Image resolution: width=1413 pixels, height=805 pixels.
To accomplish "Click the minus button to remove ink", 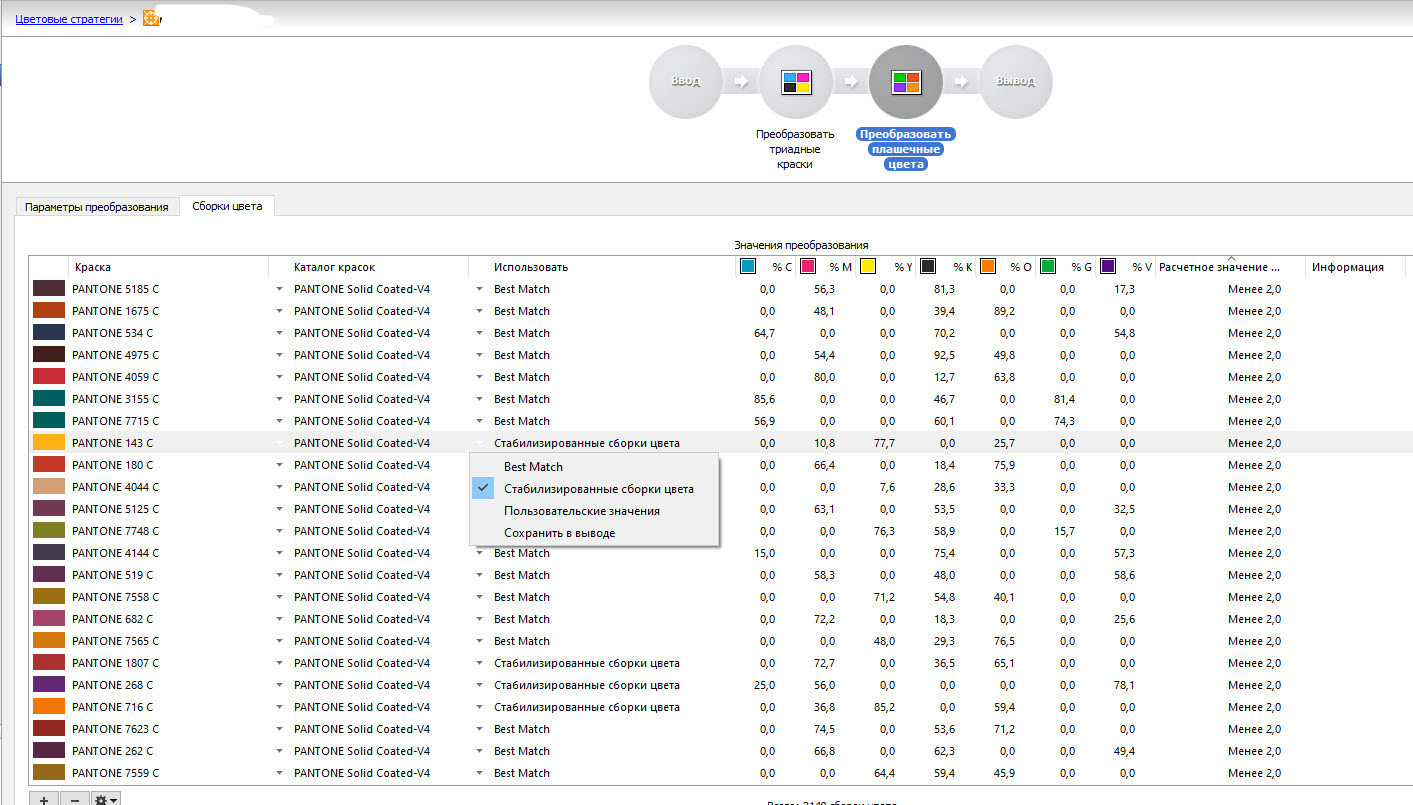I will [x=75, y=799].
